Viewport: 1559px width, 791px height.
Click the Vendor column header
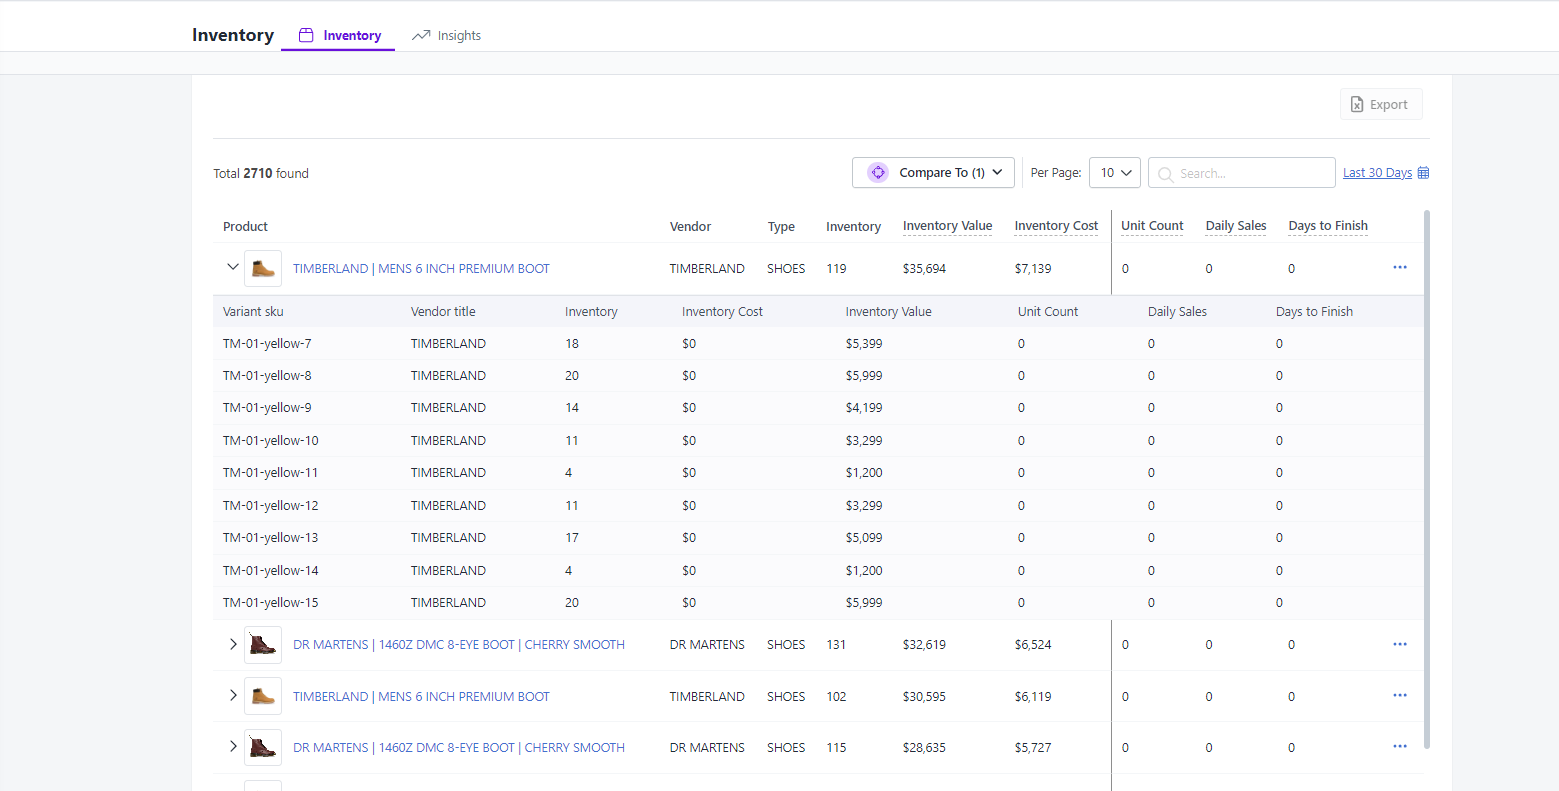(x=690, y=227)
